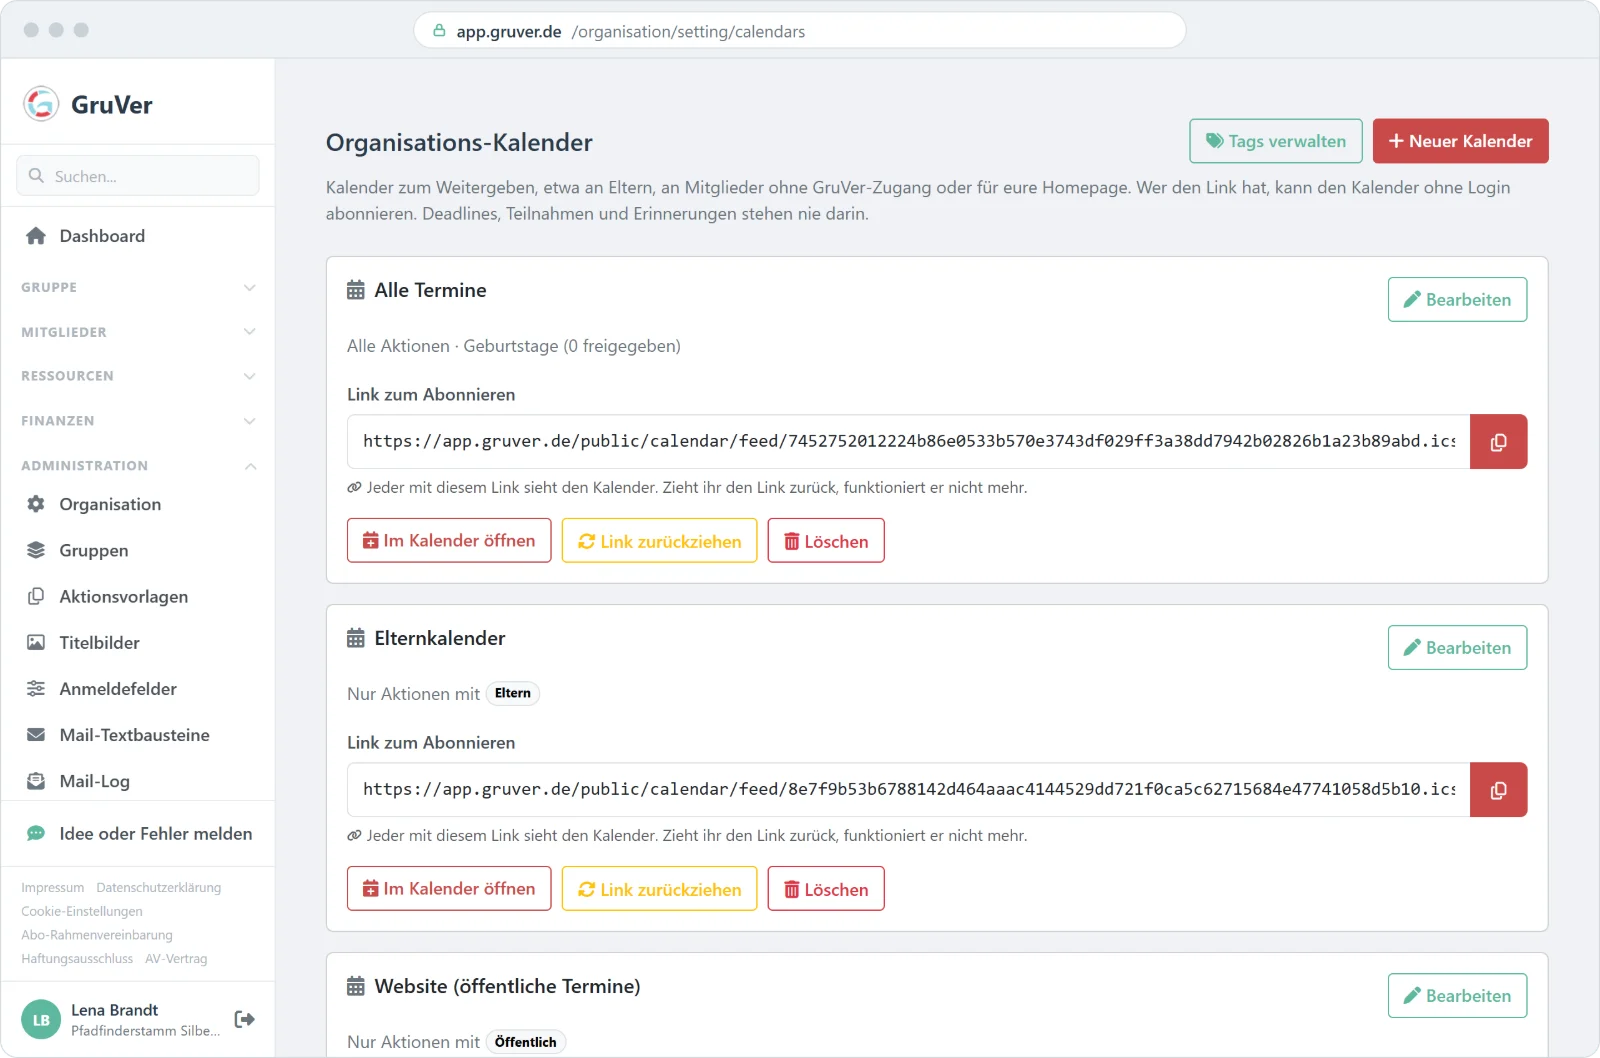Open Alle Termine in calendar
The width and height of the screenshot is (1600, 1058).
click(x=449, y=540)
